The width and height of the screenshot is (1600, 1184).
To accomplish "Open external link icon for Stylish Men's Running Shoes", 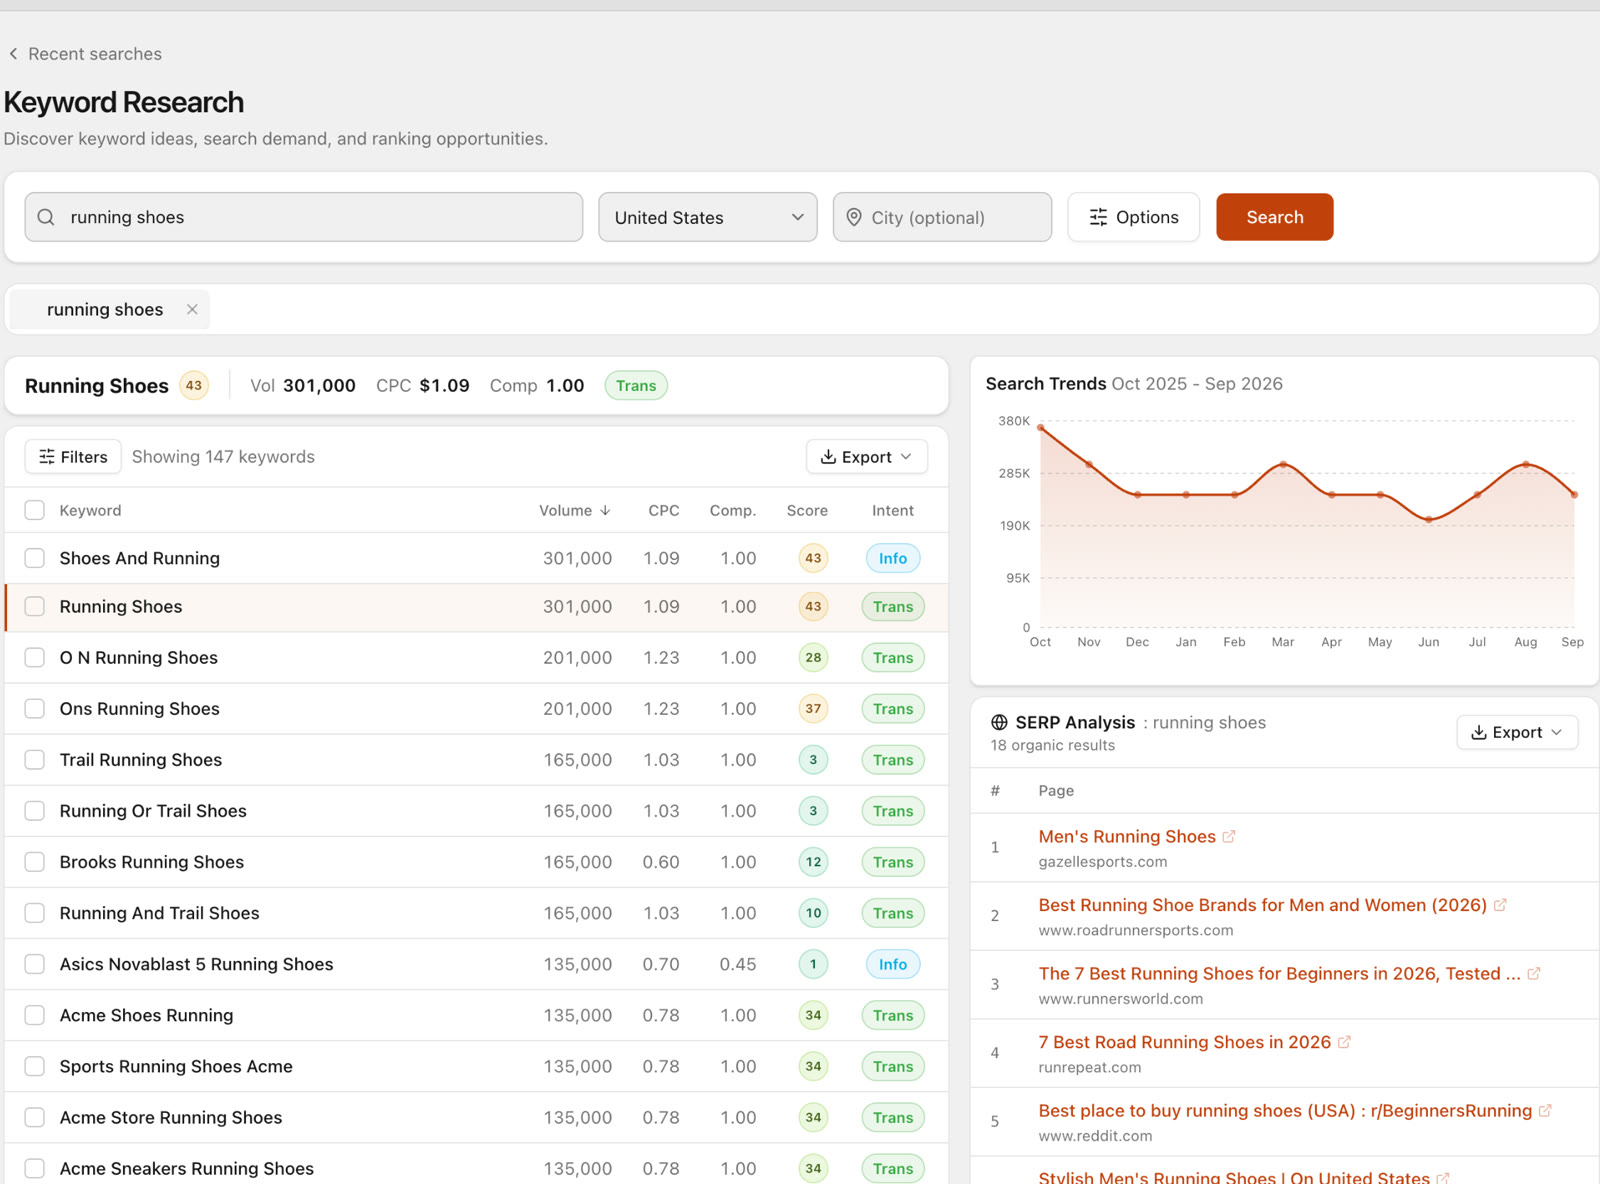I will coord(1443,1178).
